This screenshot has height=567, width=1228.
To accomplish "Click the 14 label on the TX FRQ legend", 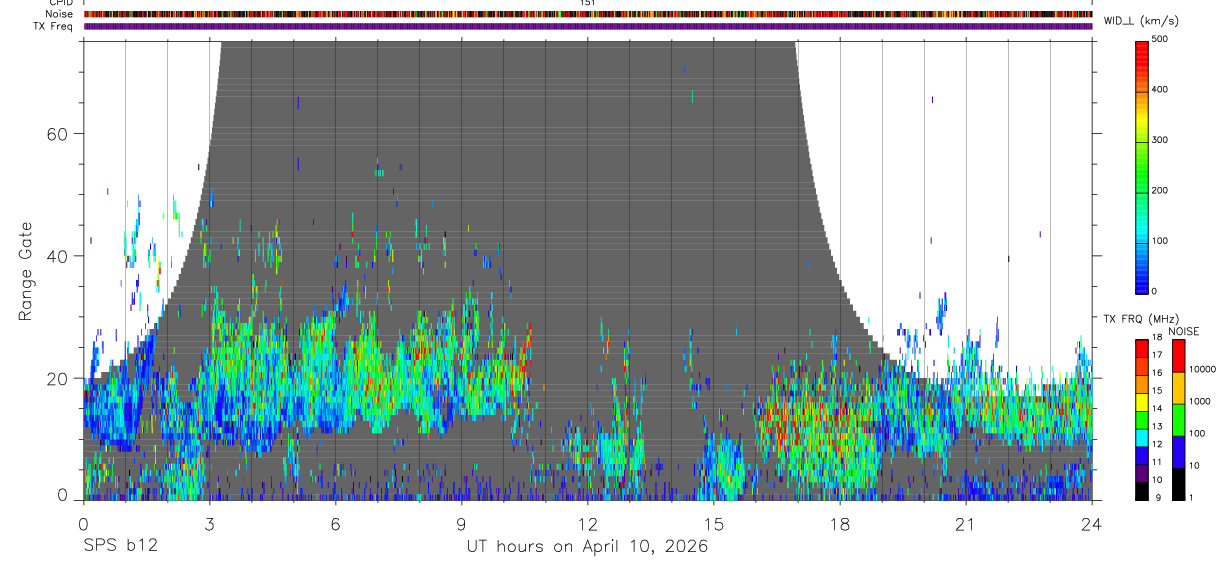I will pyautogui.click(x=1156, y=409).
